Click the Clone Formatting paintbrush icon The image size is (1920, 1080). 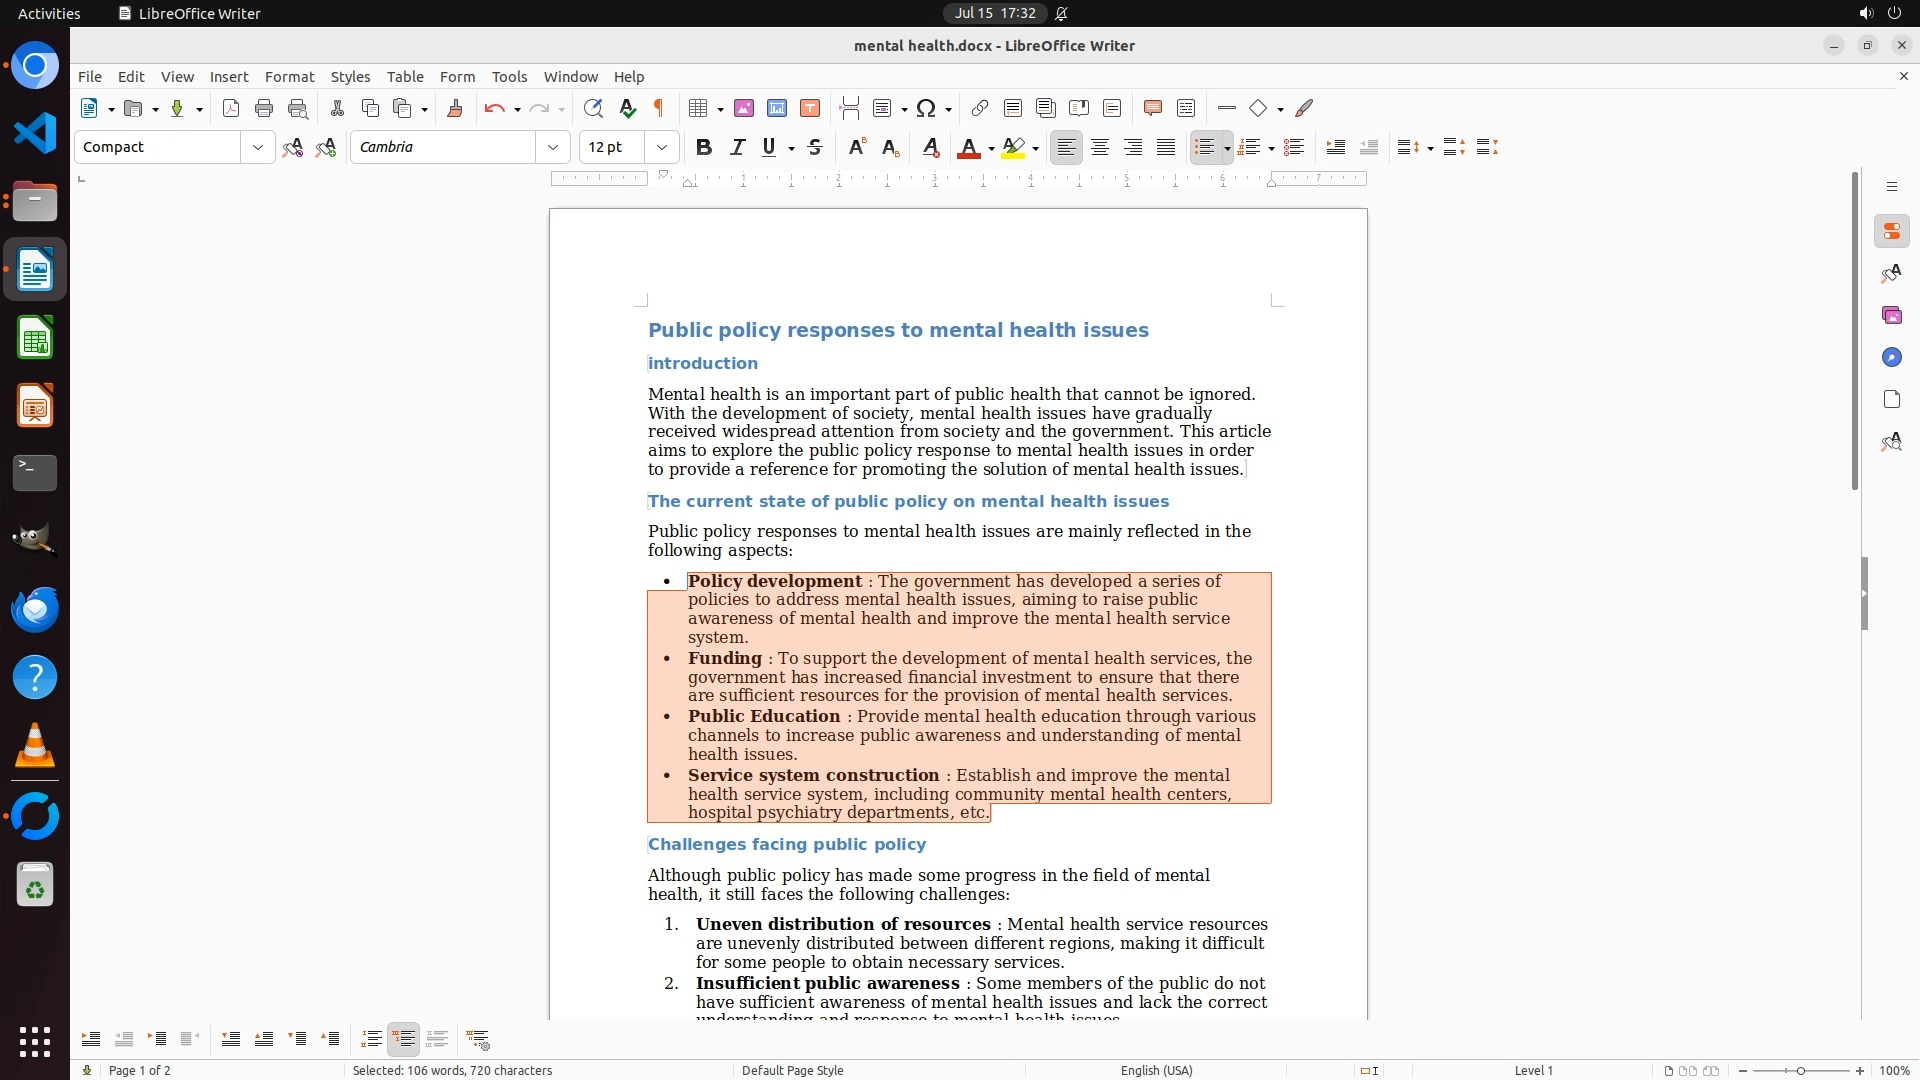pos(455,109)
